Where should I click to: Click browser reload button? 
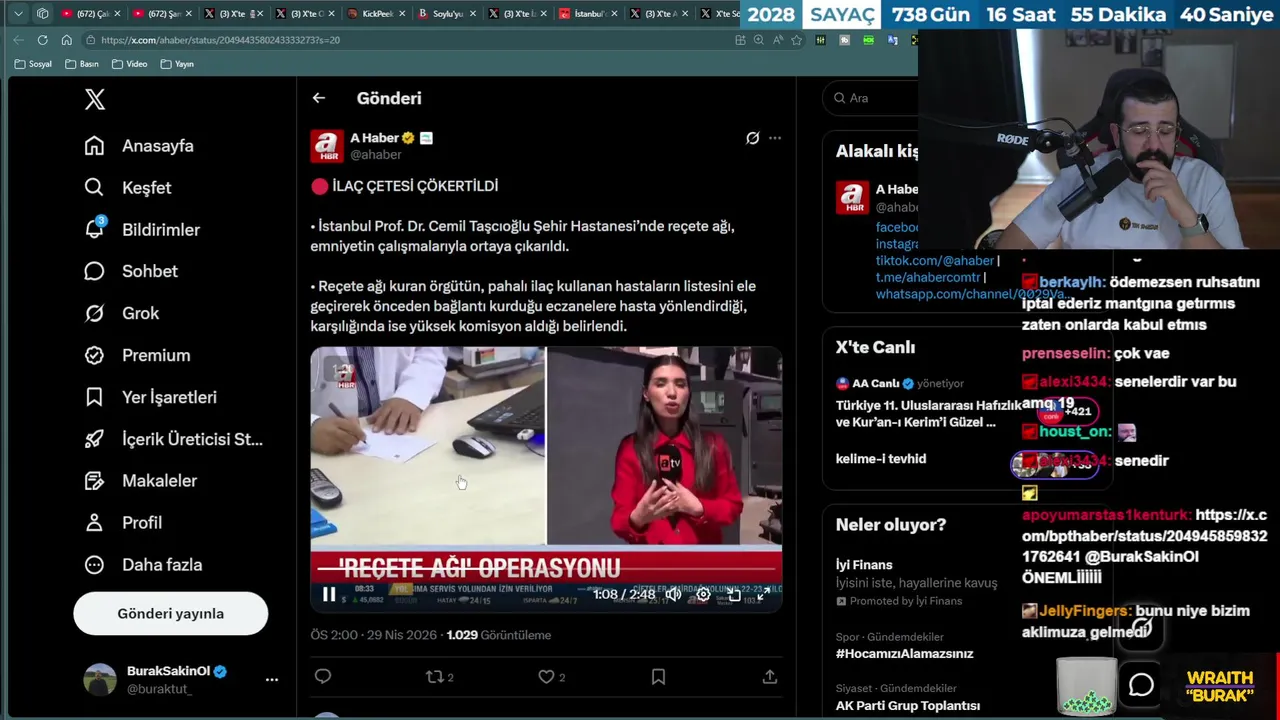pos(42,40)
